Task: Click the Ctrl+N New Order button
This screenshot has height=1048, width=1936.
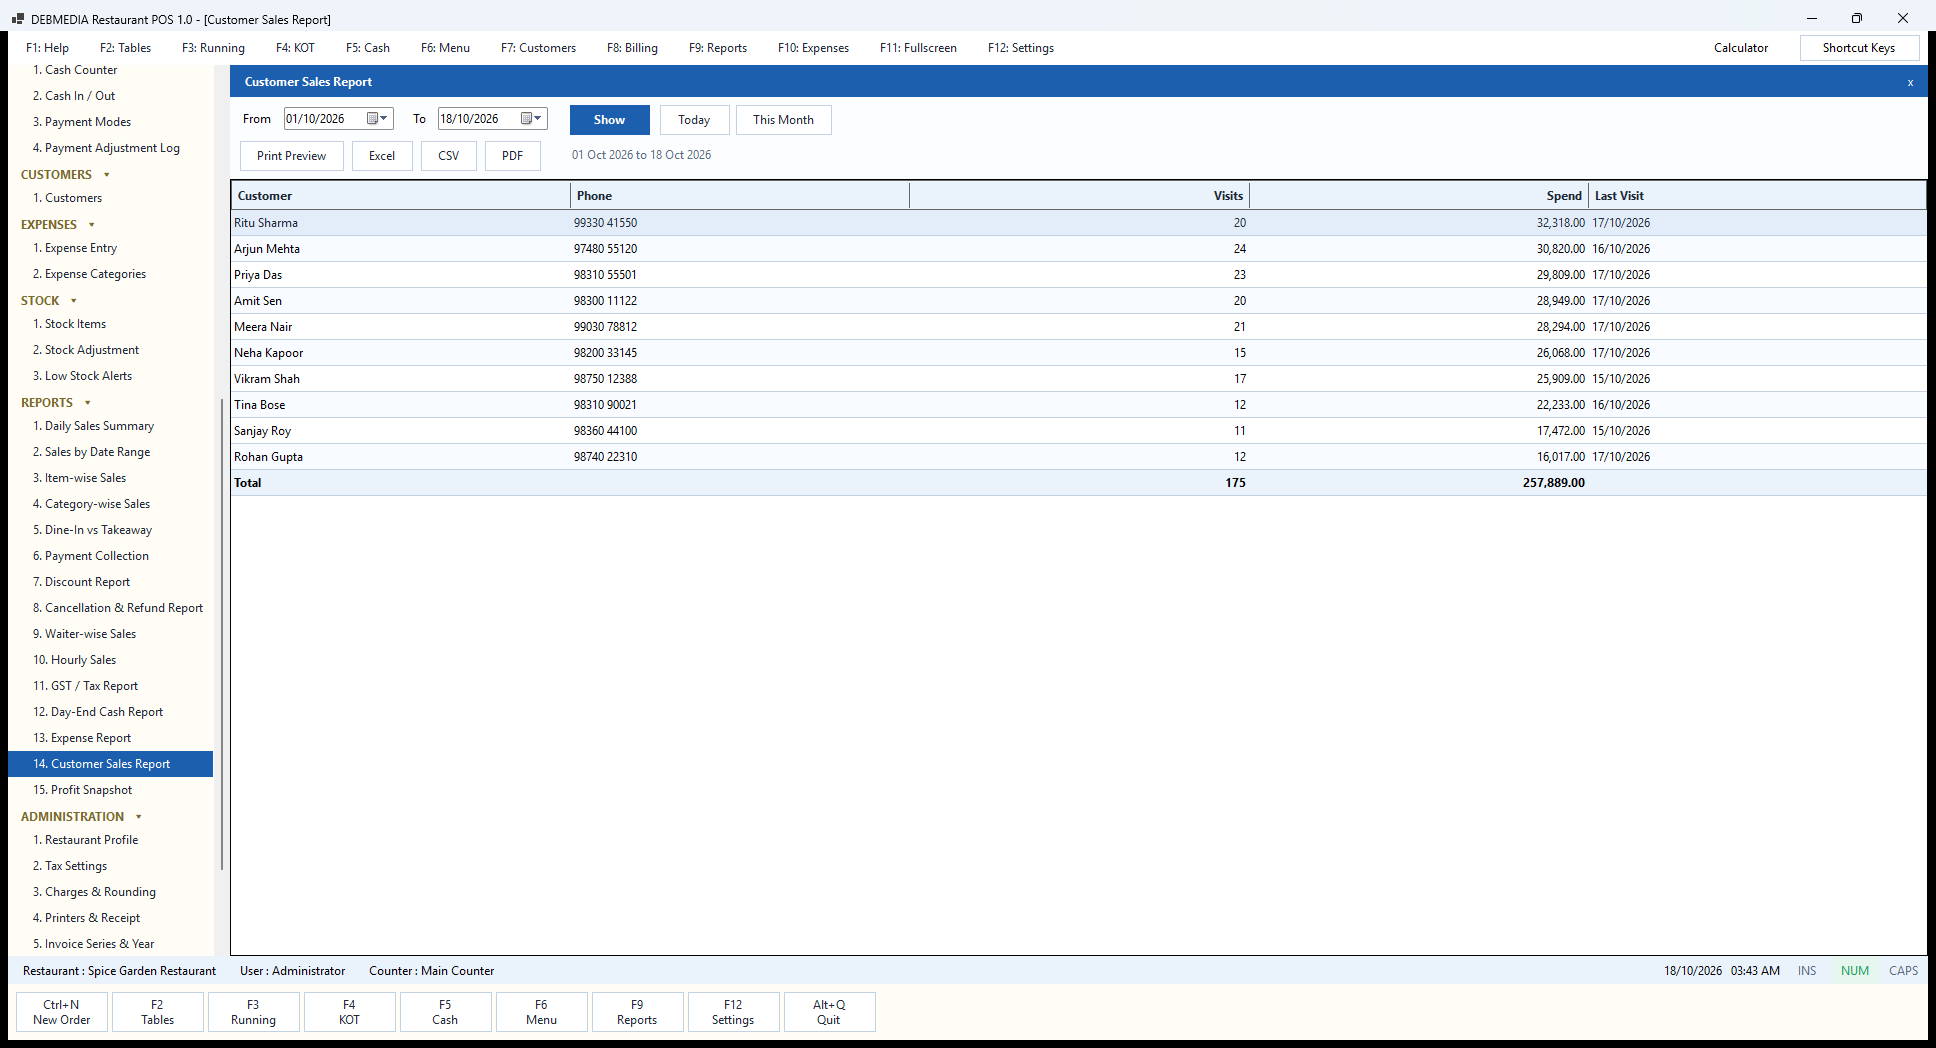Action: pyautogui.click(x=61, y=1012)
